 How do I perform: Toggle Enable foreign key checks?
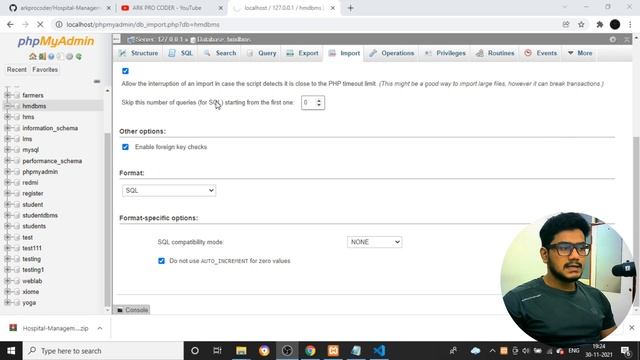coord(125,147)
